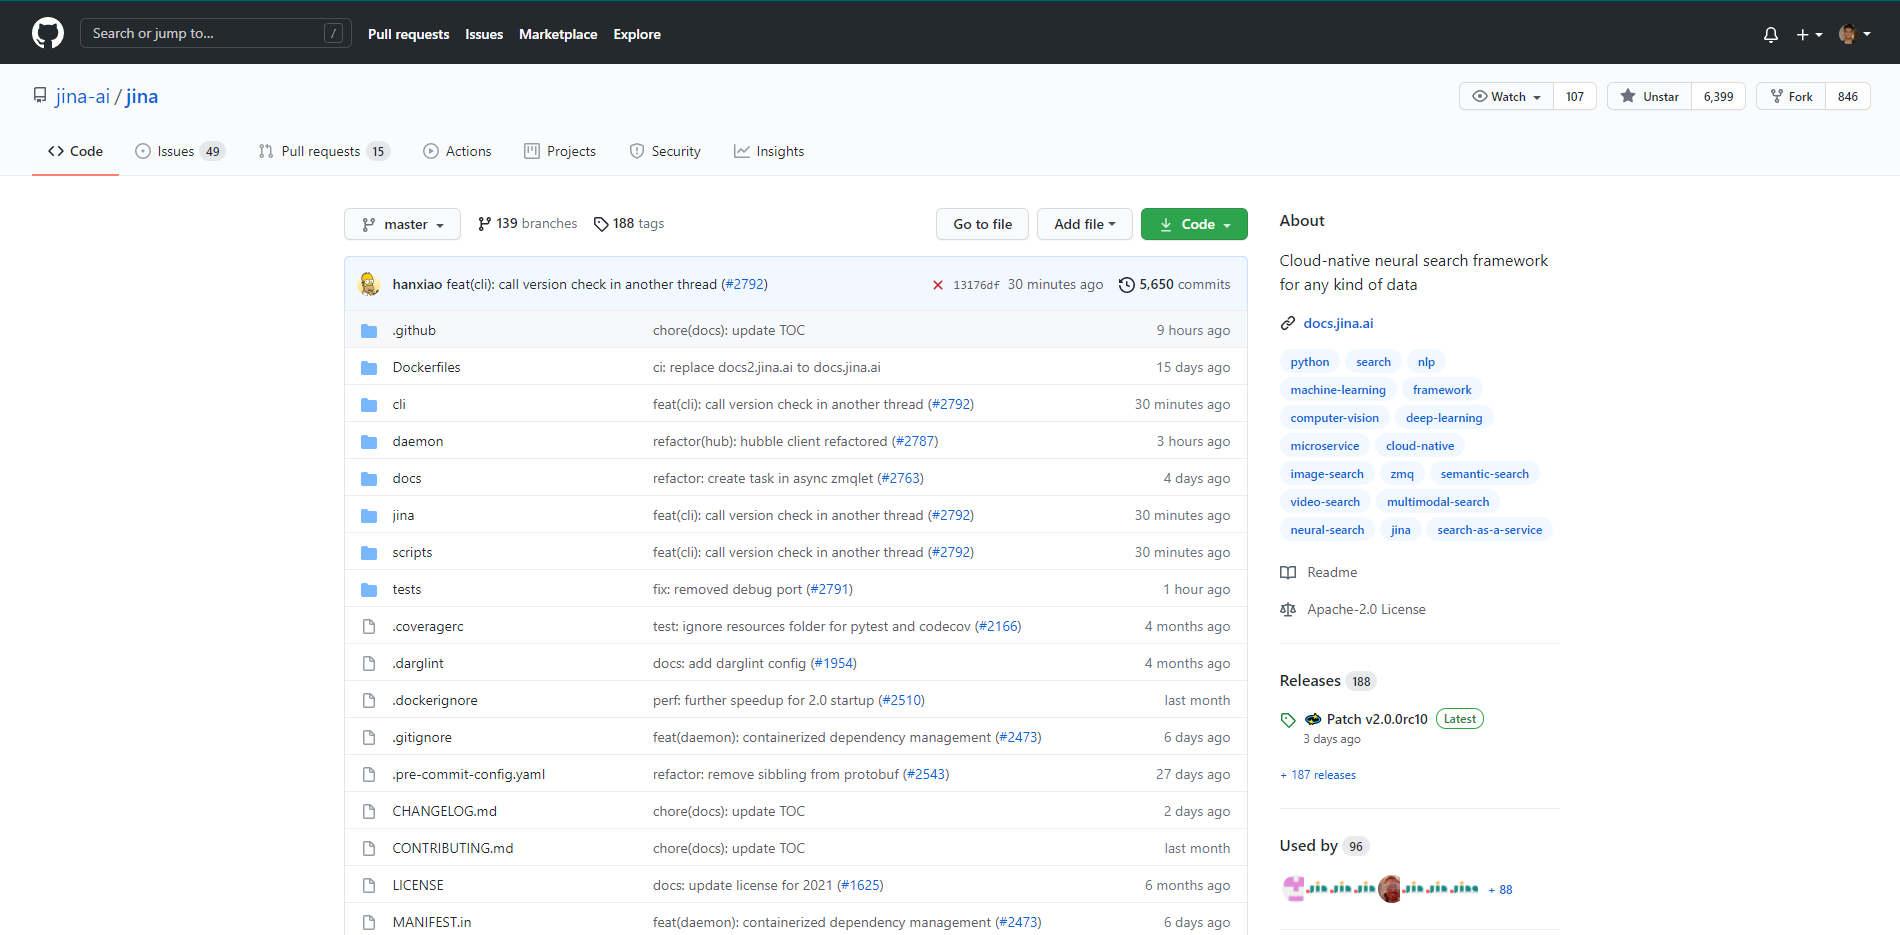The height and width of the screenshot is (935, 1900).
Task: View the 846 forks count
Action: coord(1848,96)
